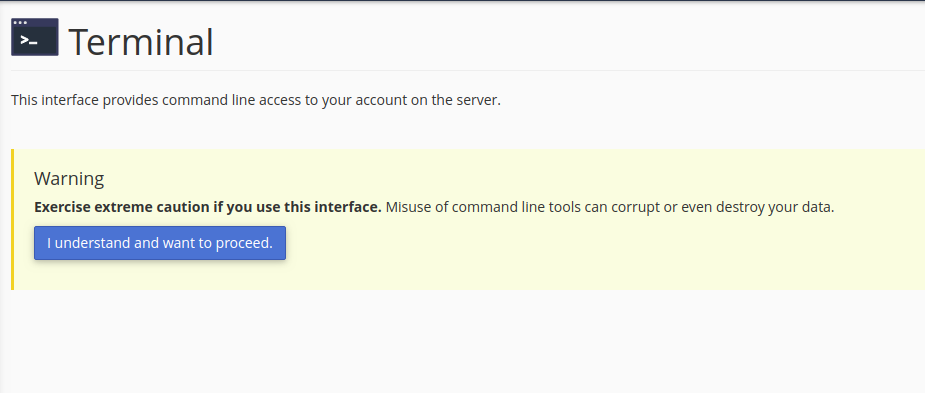Confirm with 'I understand and want to proceed.'
This screenshot has width=925, height=393.
point(160,243)
